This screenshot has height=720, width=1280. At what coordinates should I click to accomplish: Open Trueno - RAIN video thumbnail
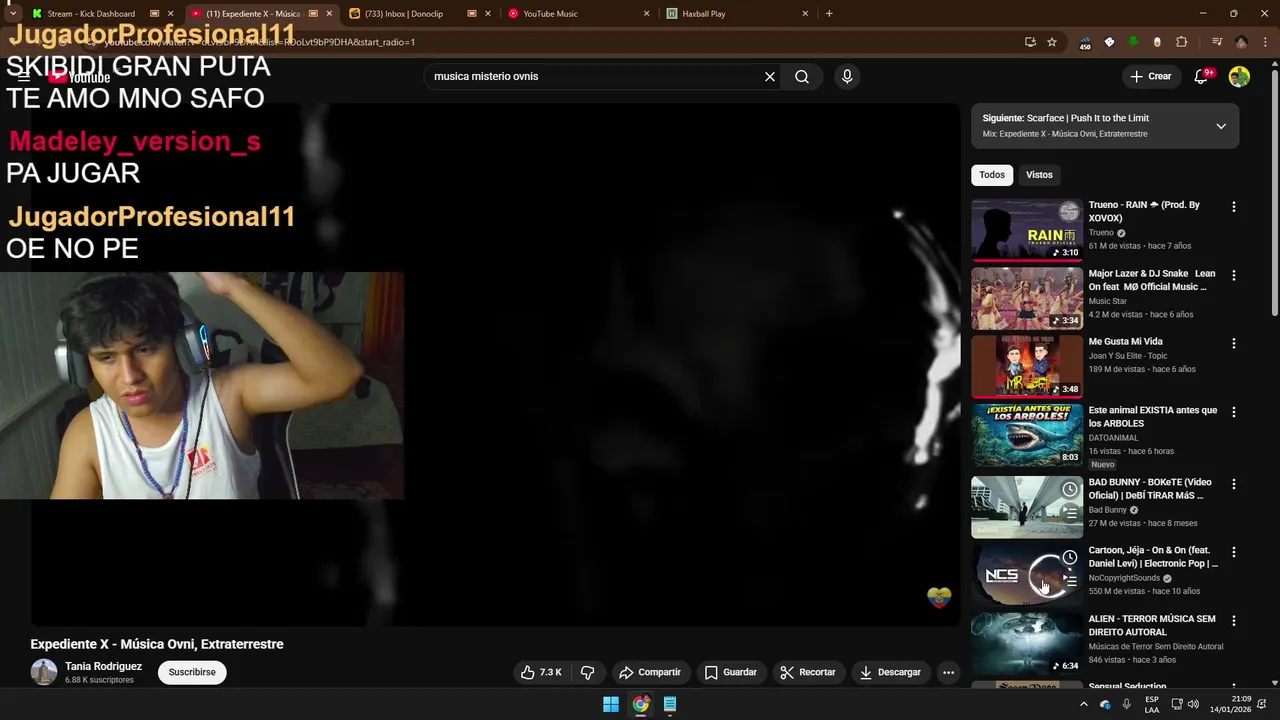[1027, 229]
